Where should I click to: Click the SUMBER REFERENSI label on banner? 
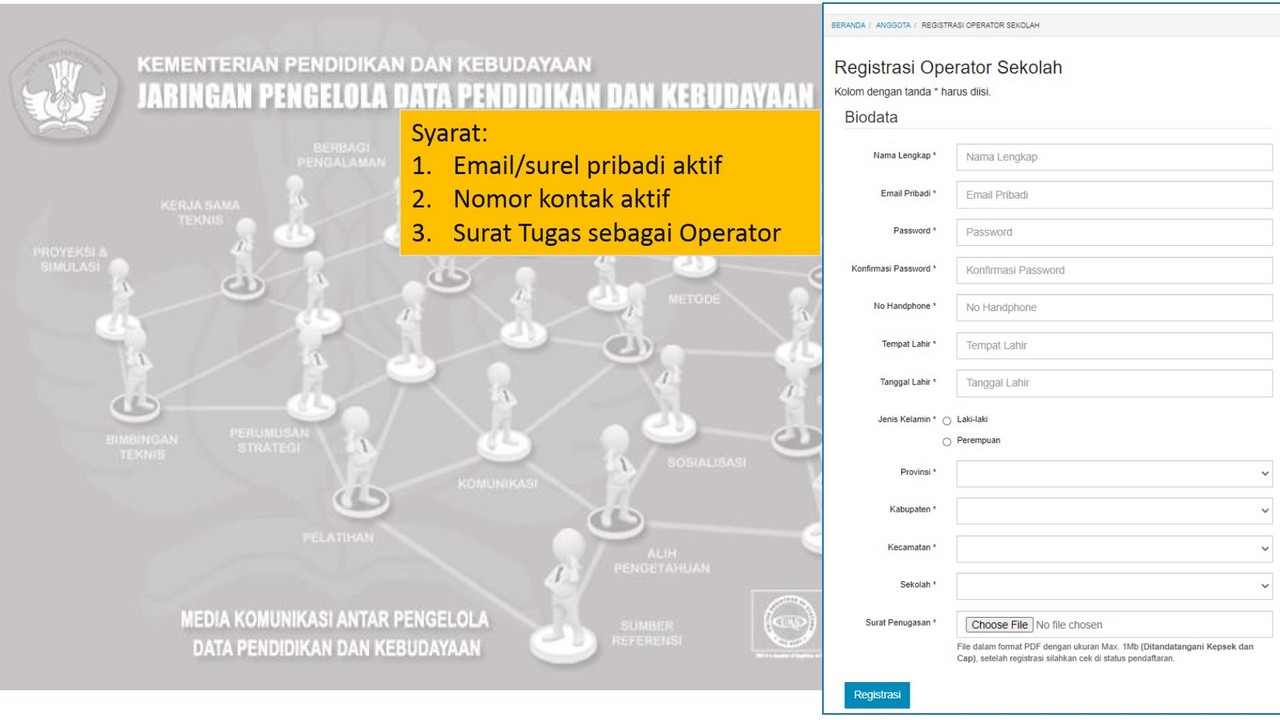(646, 633)
